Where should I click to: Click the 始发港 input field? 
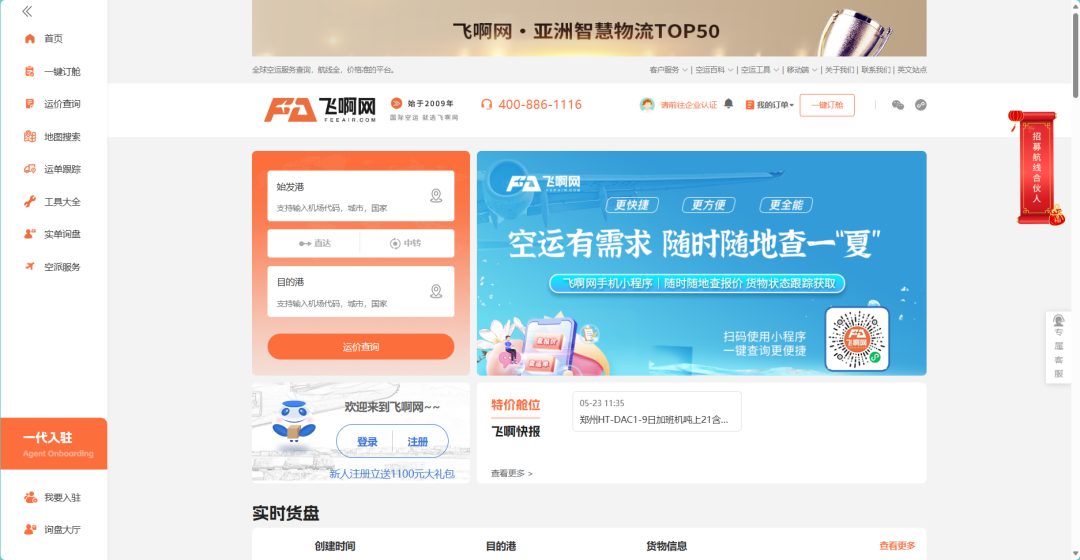(x=361, y=196)
